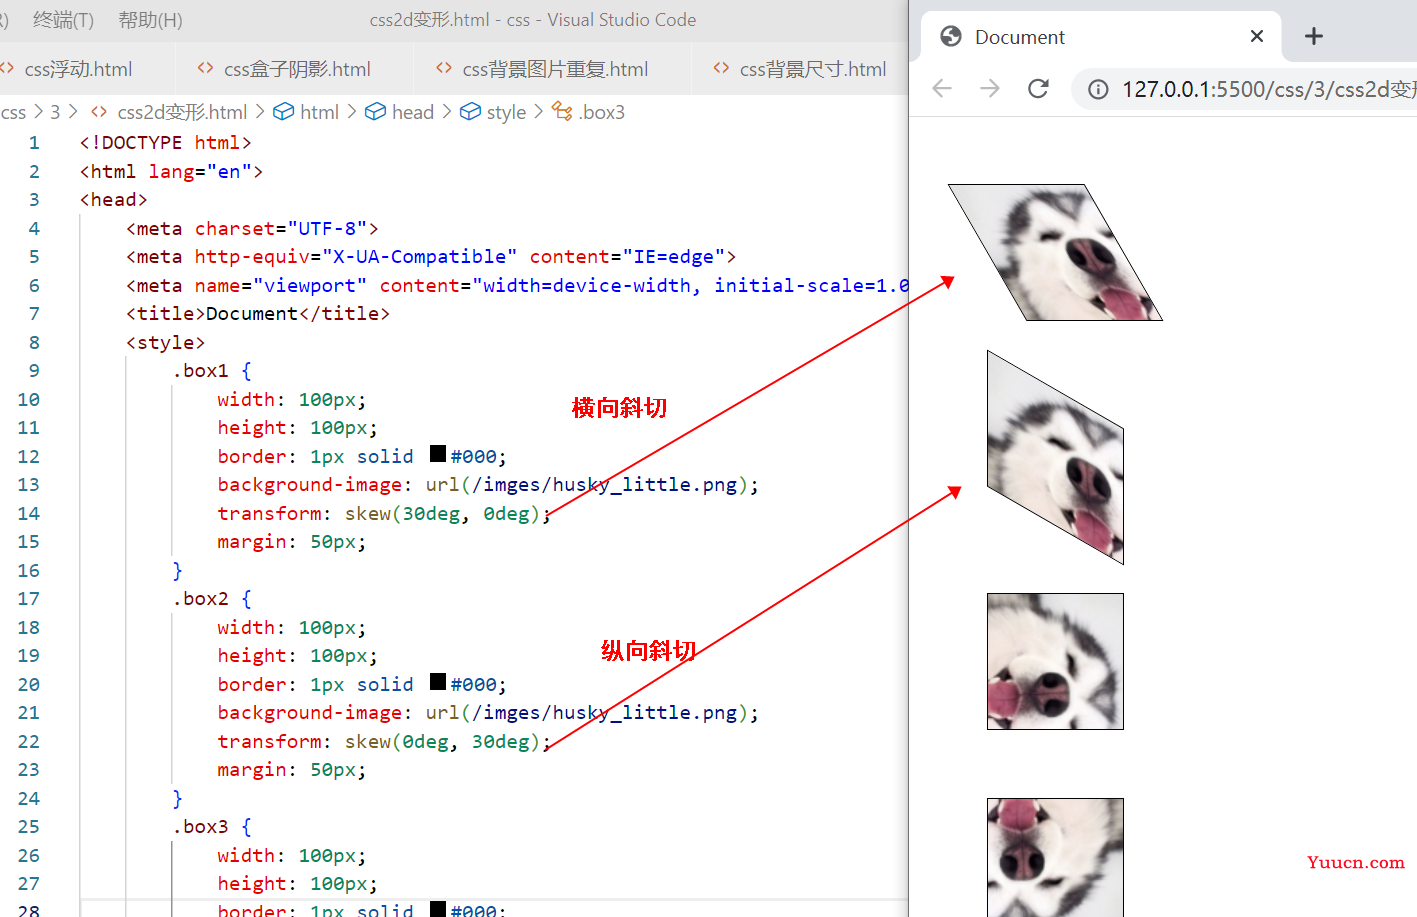The image size is (1417, 917).
Task: Open a new browser tab
Action: pyautogui.click(x=1314, y=37)
